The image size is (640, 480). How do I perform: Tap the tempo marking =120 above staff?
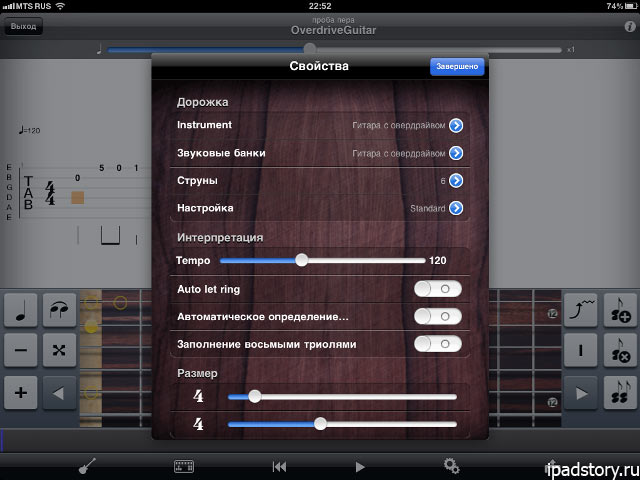coord(29,130)
